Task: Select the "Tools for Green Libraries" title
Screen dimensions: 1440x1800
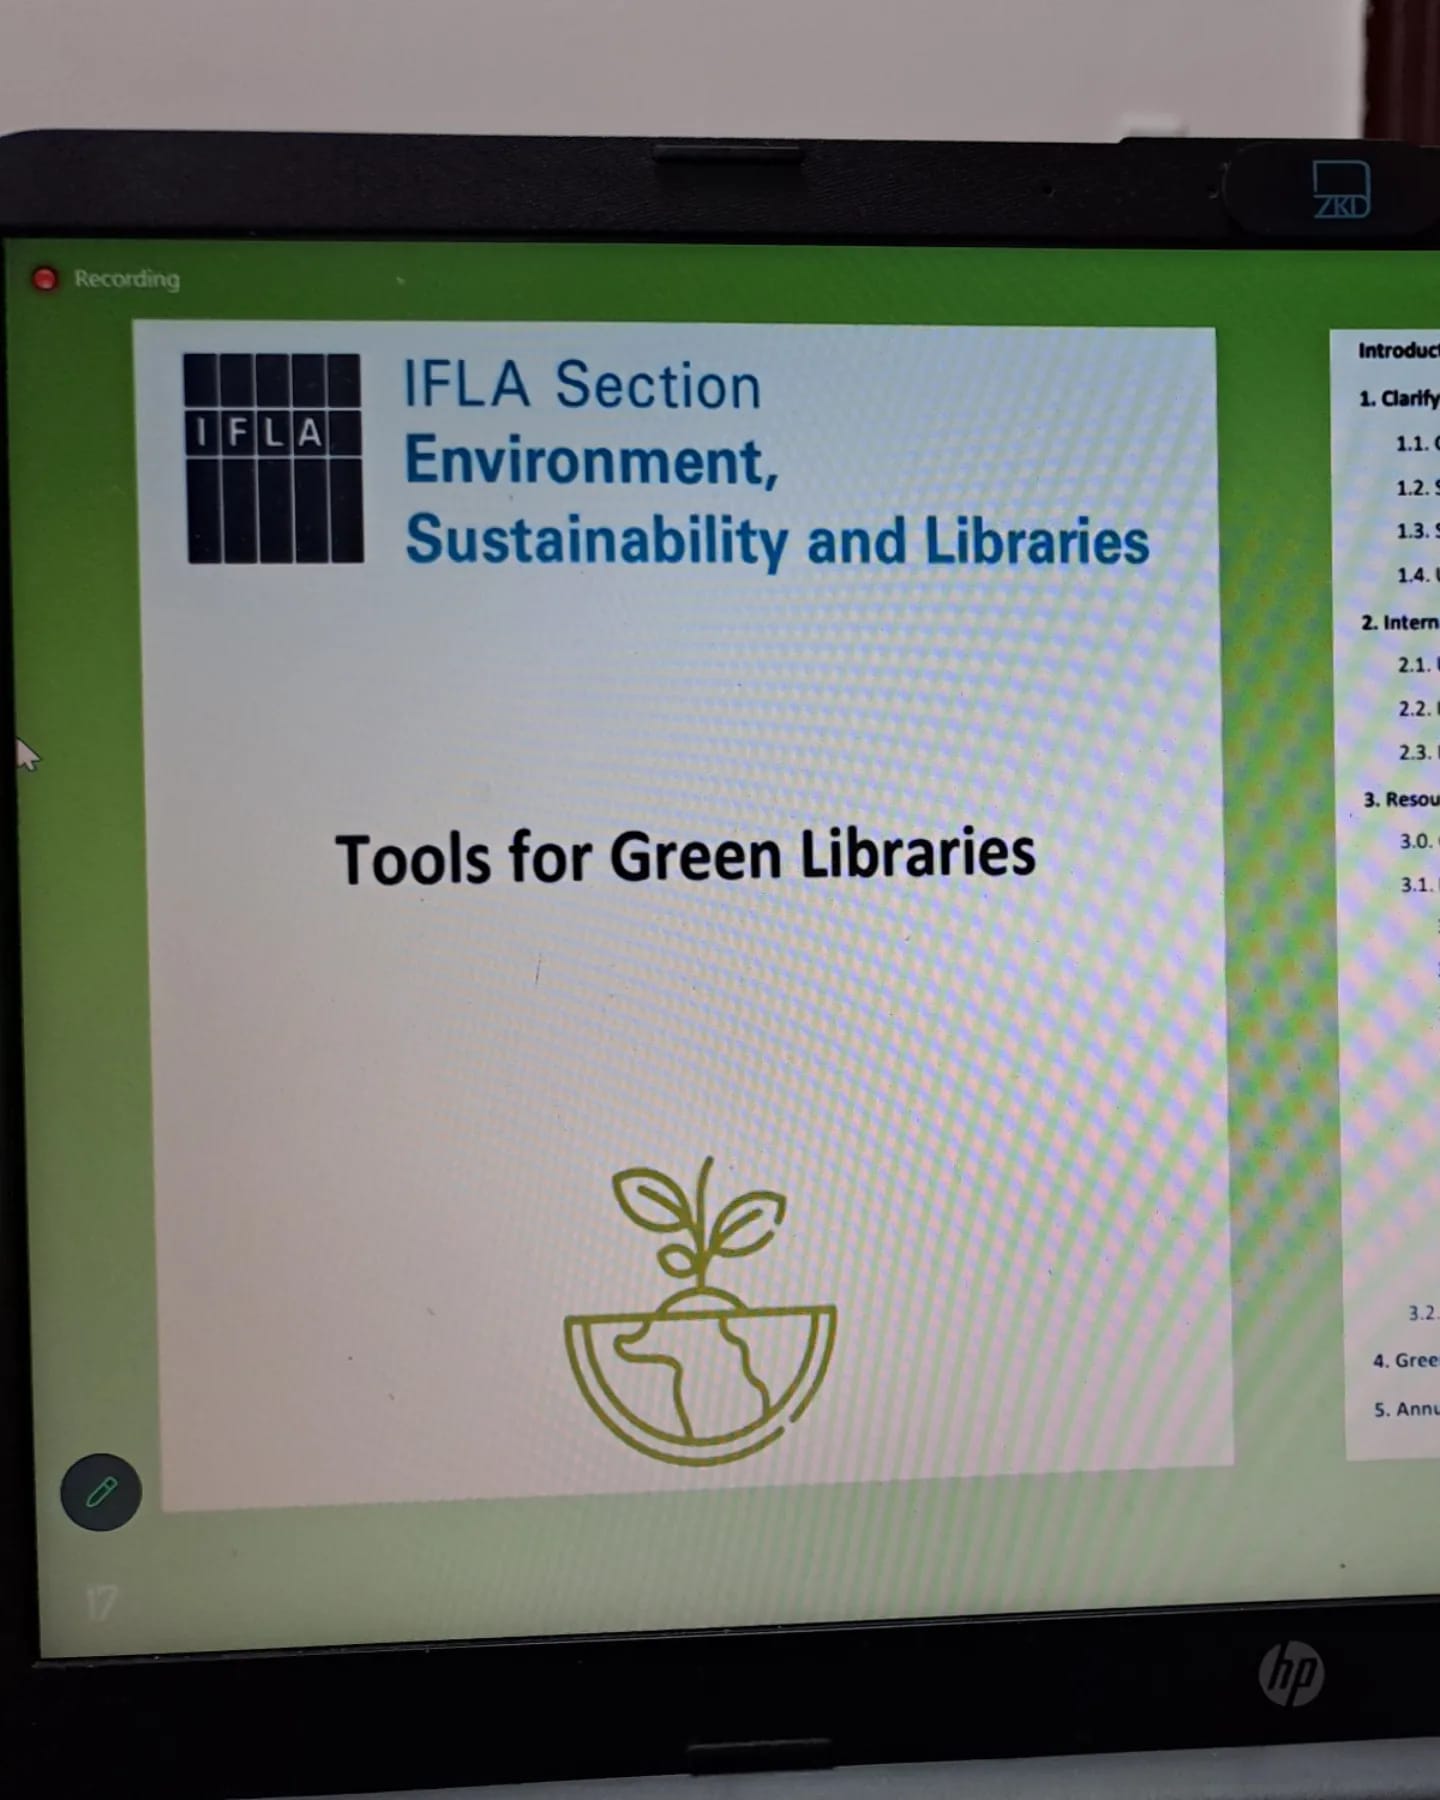Action: pos(685,857)
